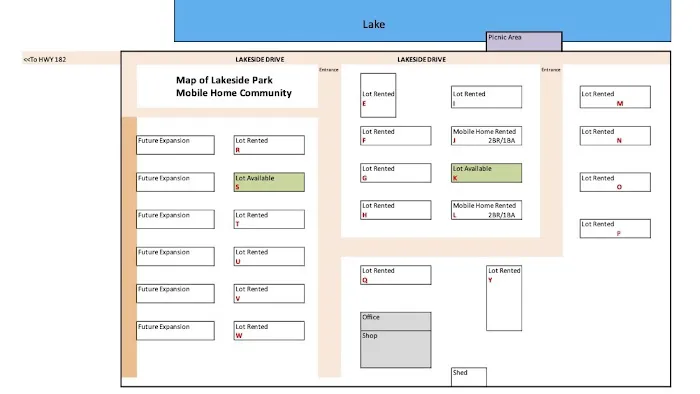Click the Shop building box
Screen dimensions: 700x394
pos(396,349)
